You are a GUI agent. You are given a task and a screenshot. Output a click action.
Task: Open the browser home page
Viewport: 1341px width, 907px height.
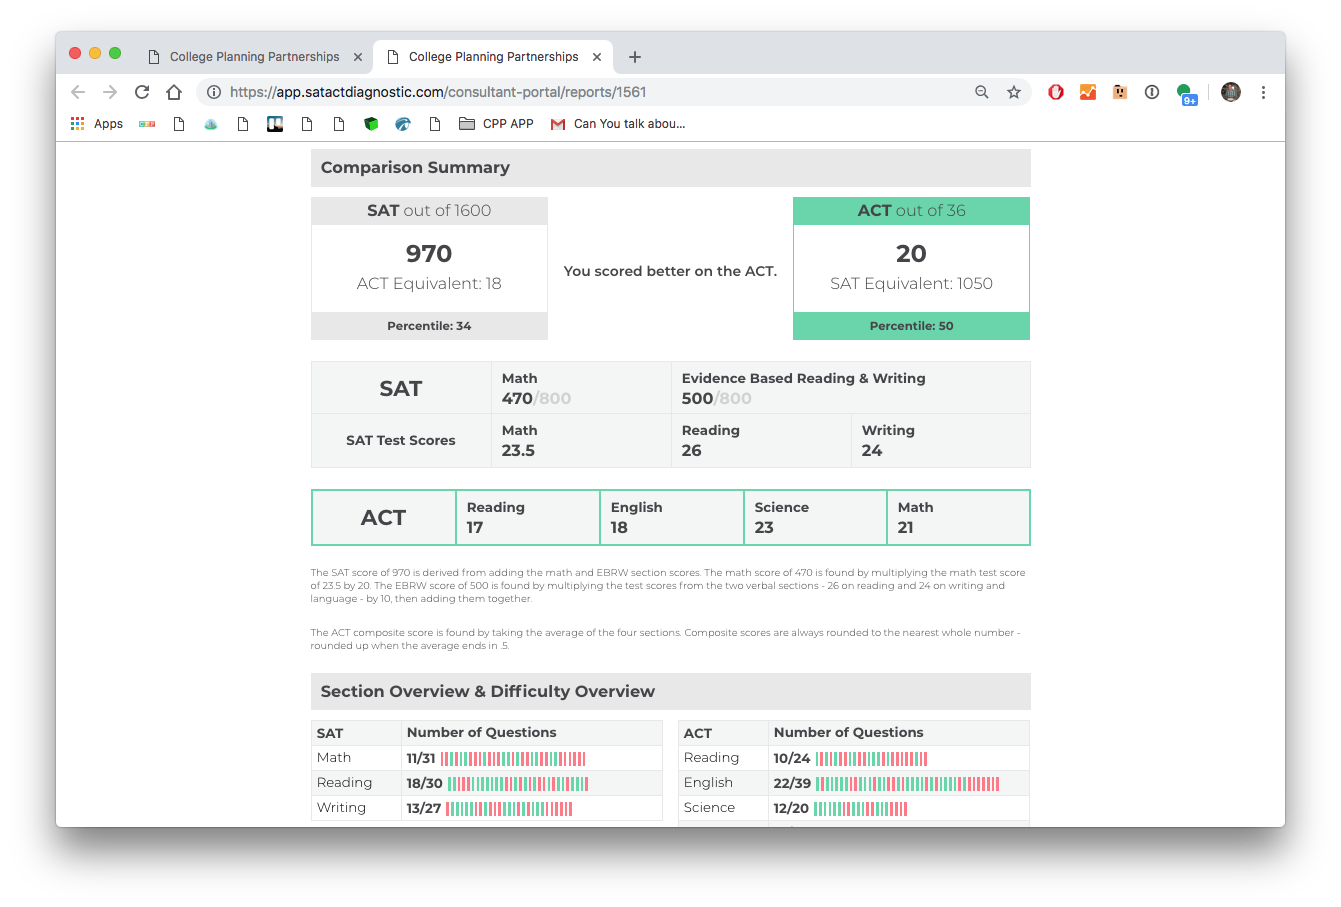(x=174, y=92)
